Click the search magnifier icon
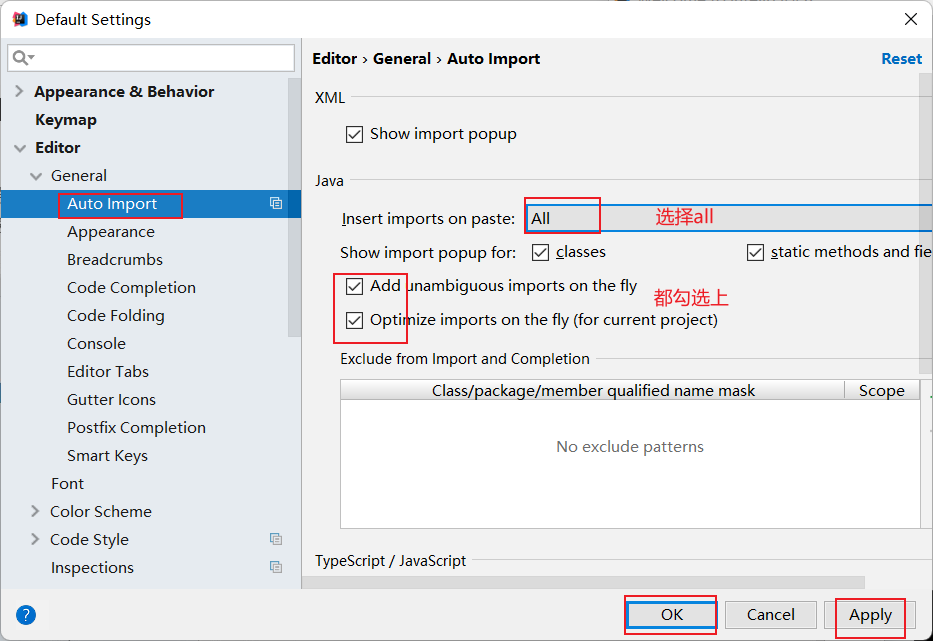The height and width of the screenshot is (641, 933). [x=21, y=58]
